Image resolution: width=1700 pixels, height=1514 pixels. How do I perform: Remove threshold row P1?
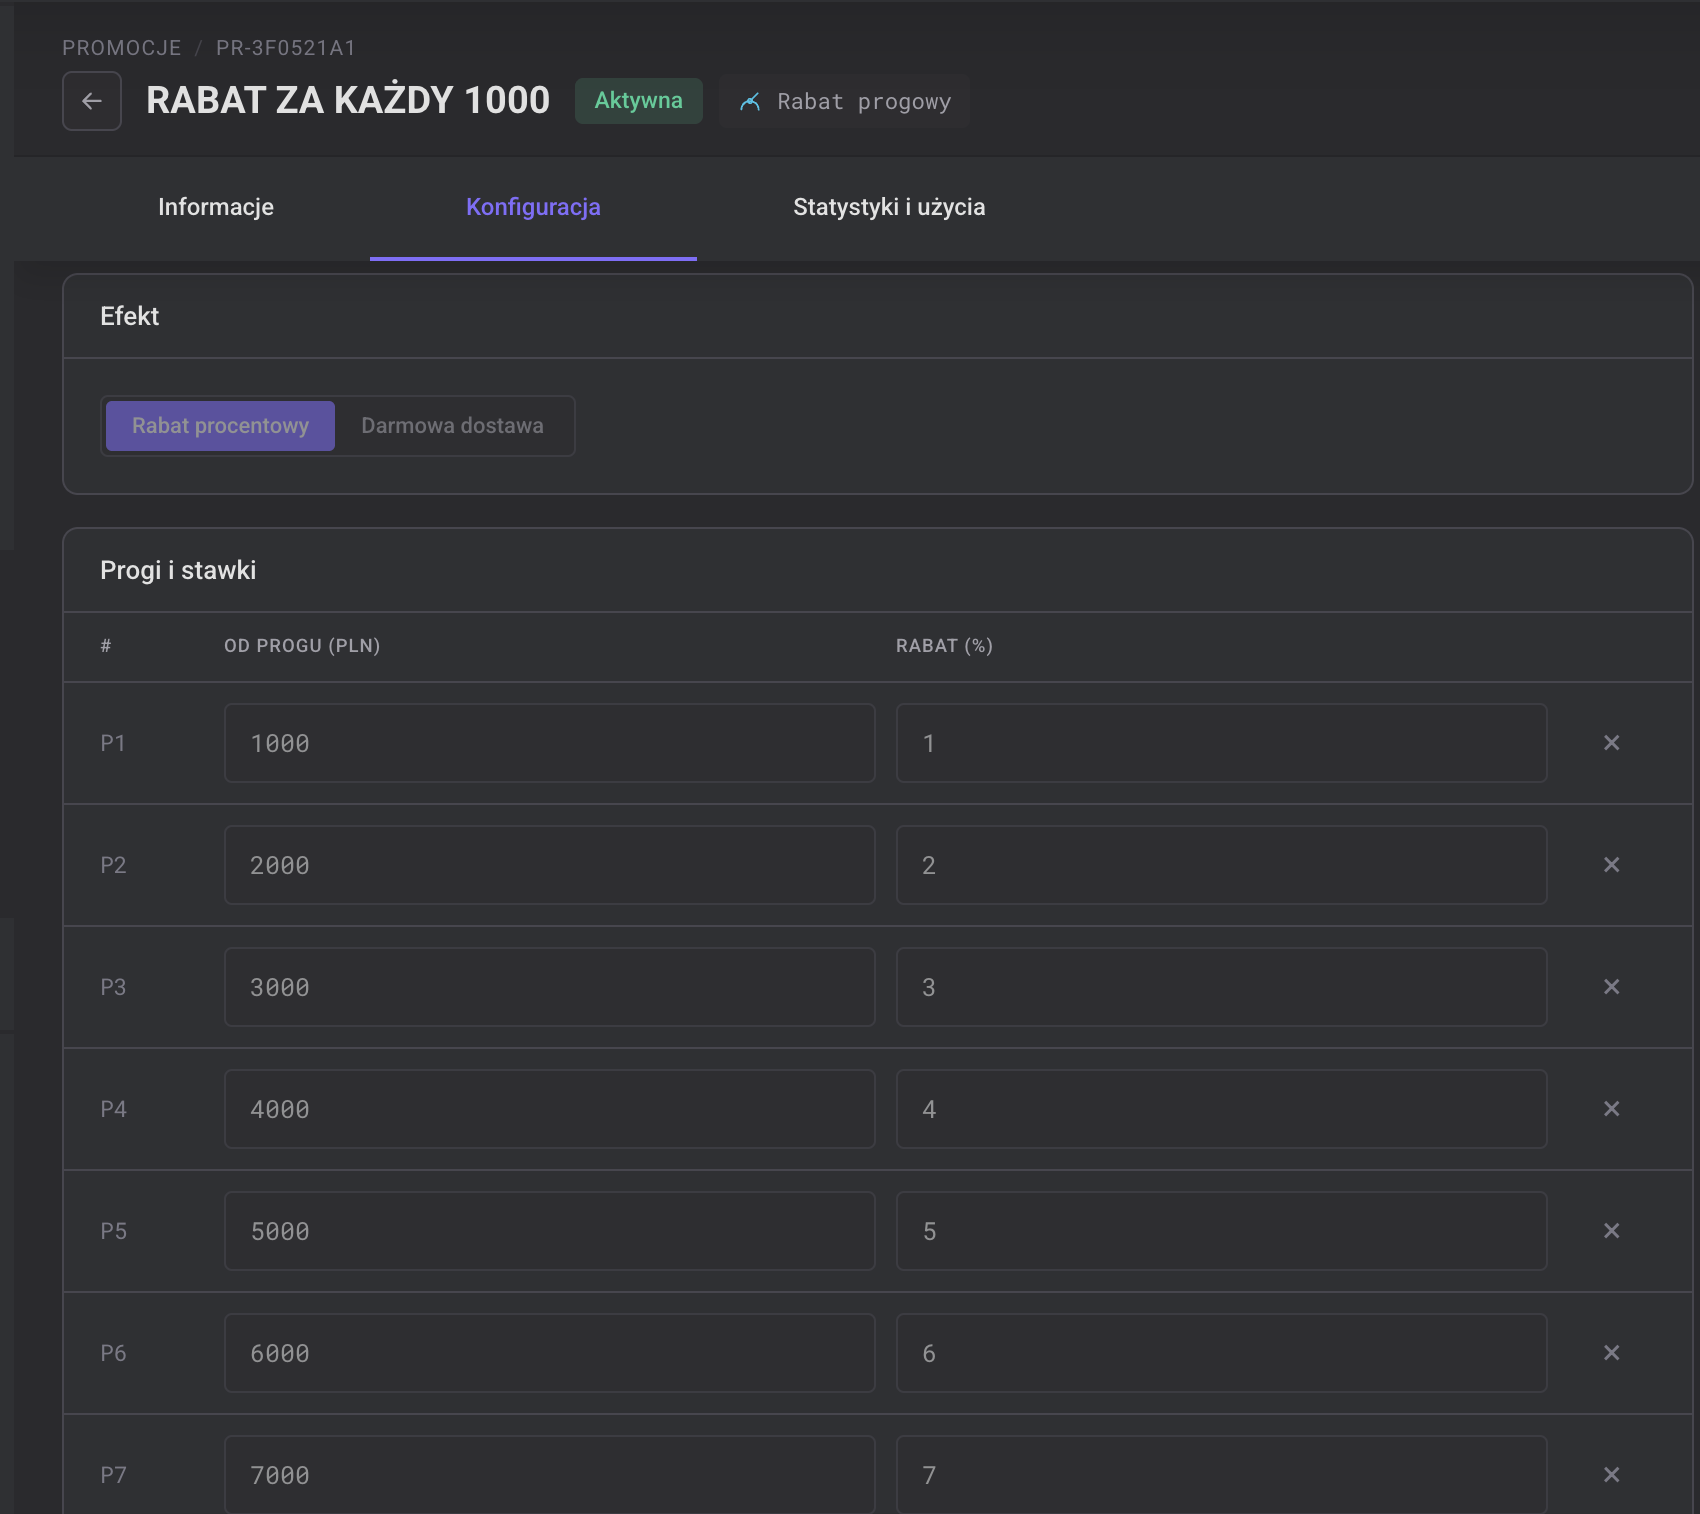click(1611, 743)
